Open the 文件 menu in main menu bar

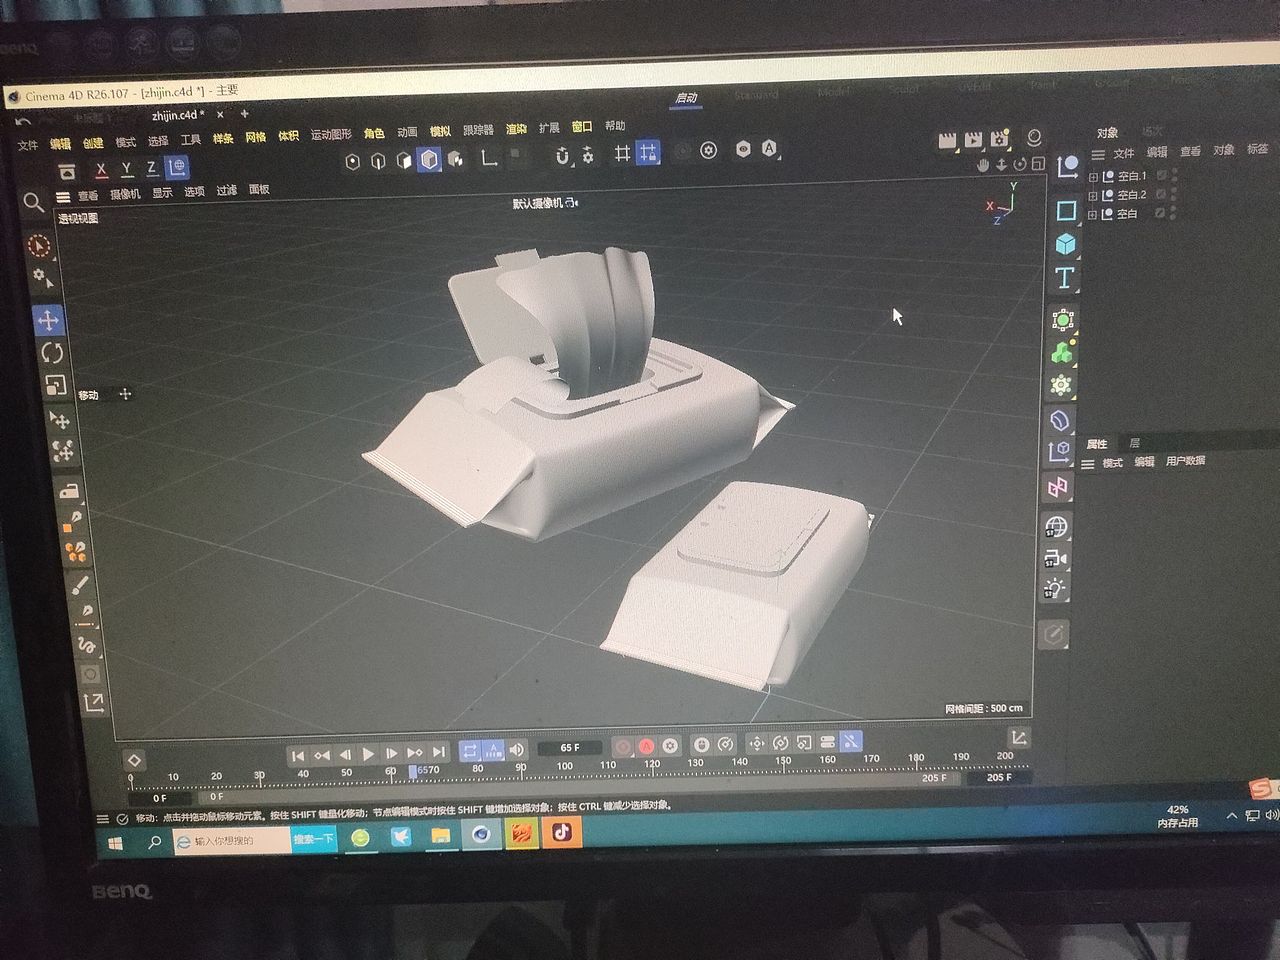pos(28,146)
